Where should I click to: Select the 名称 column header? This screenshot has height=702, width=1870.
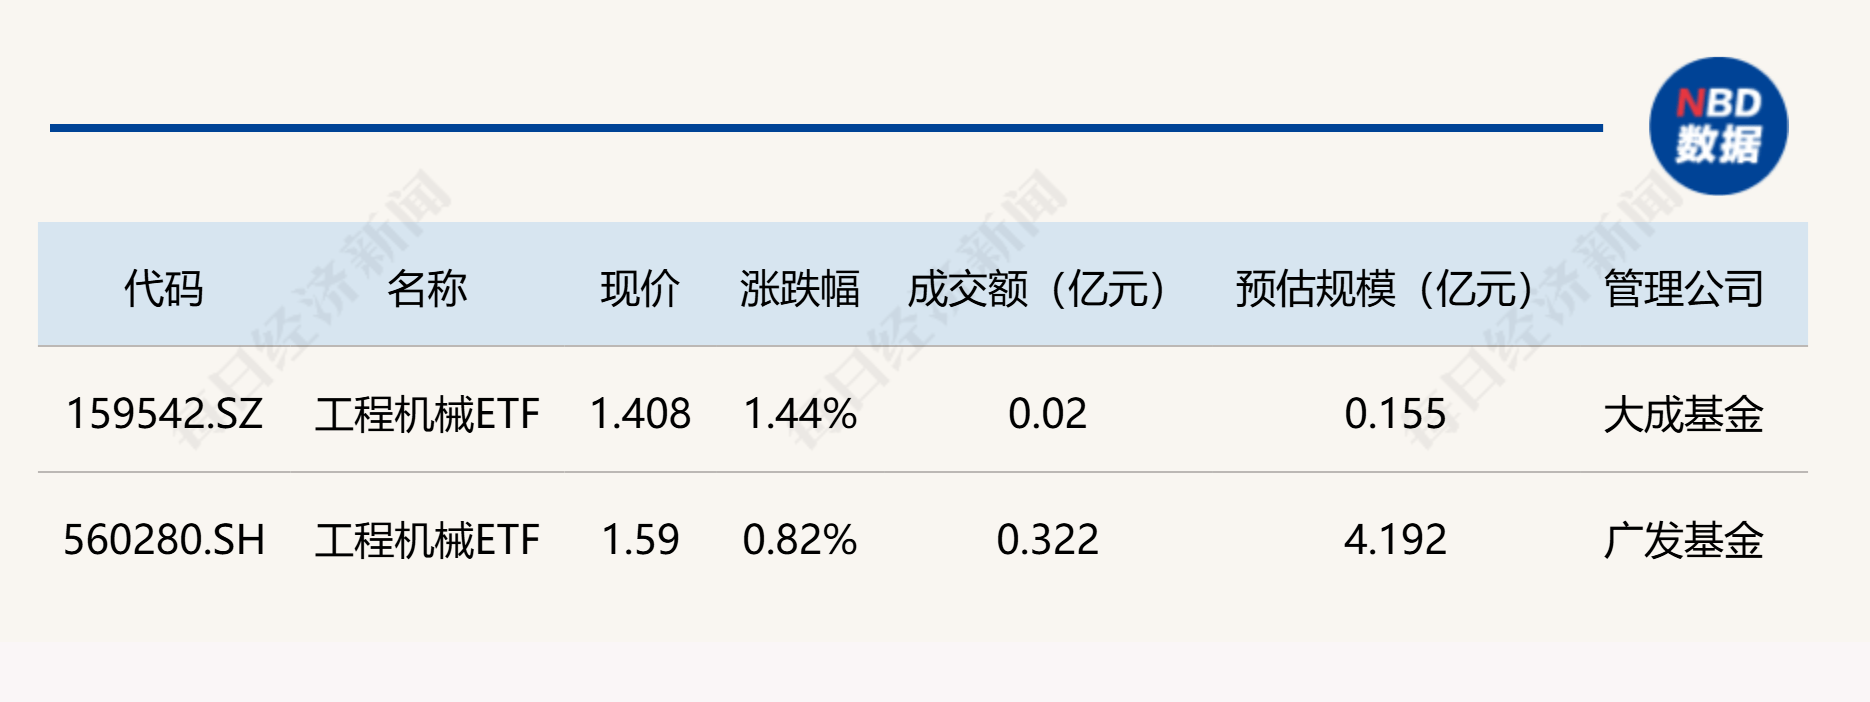[427, 289]
